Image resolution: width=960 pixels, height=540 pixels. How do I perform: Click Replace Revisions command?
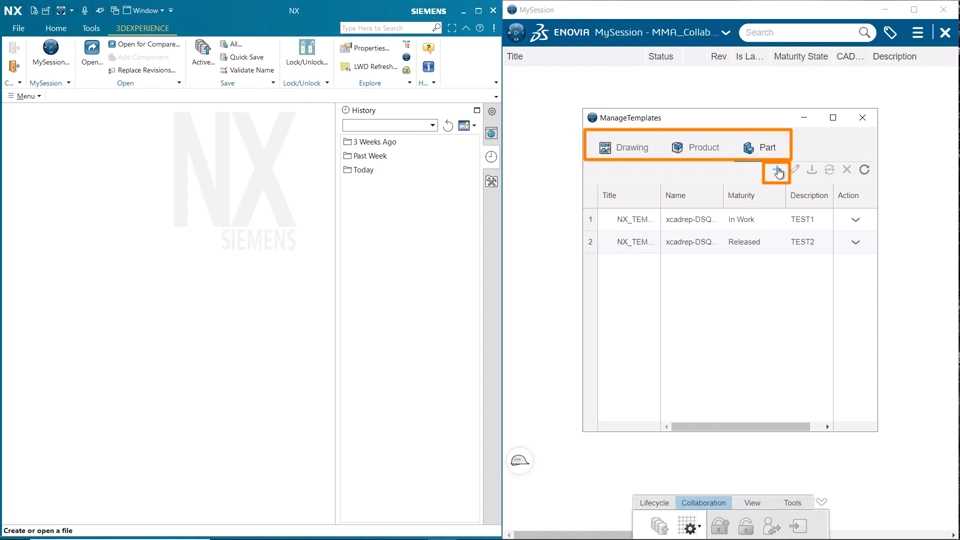(x=141, y=70)
